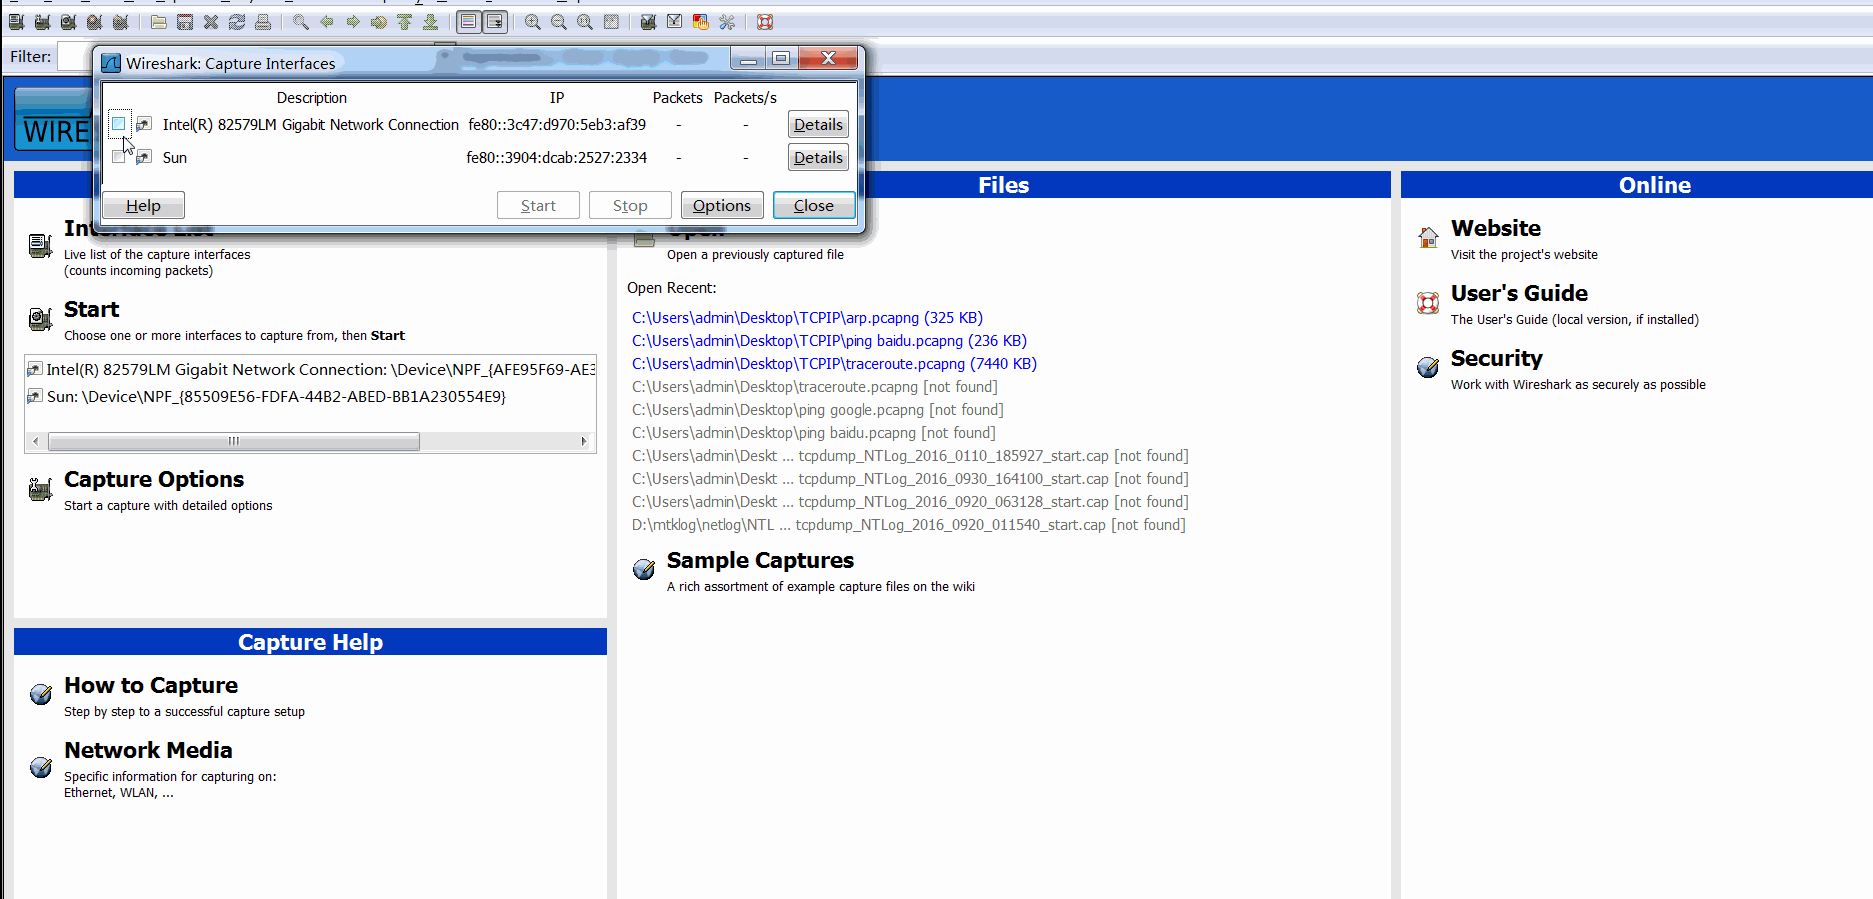This screenshot has height=899, width=1873.
Task: Select IP address fe80::3904:dcab:2527:2334 in the dialog
Action: click(557, 158)
